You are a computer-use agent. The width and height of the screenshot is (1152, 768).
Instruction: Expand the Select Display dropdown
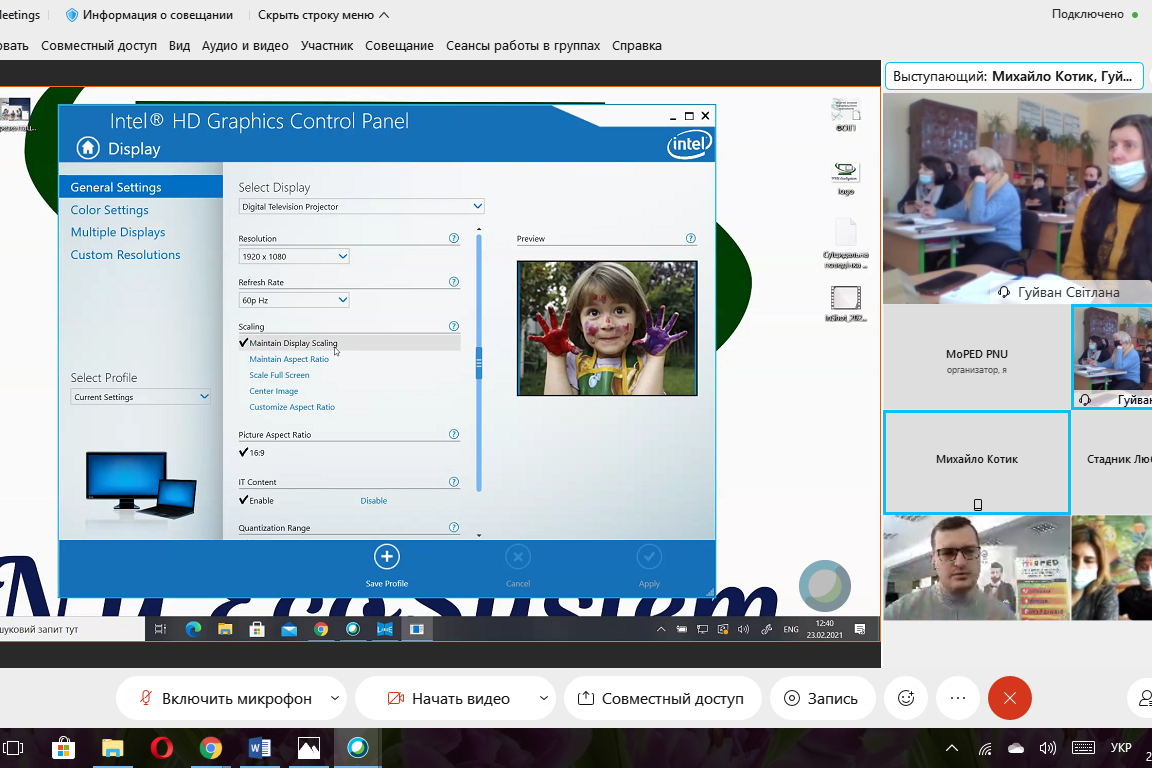pos(362,207)
